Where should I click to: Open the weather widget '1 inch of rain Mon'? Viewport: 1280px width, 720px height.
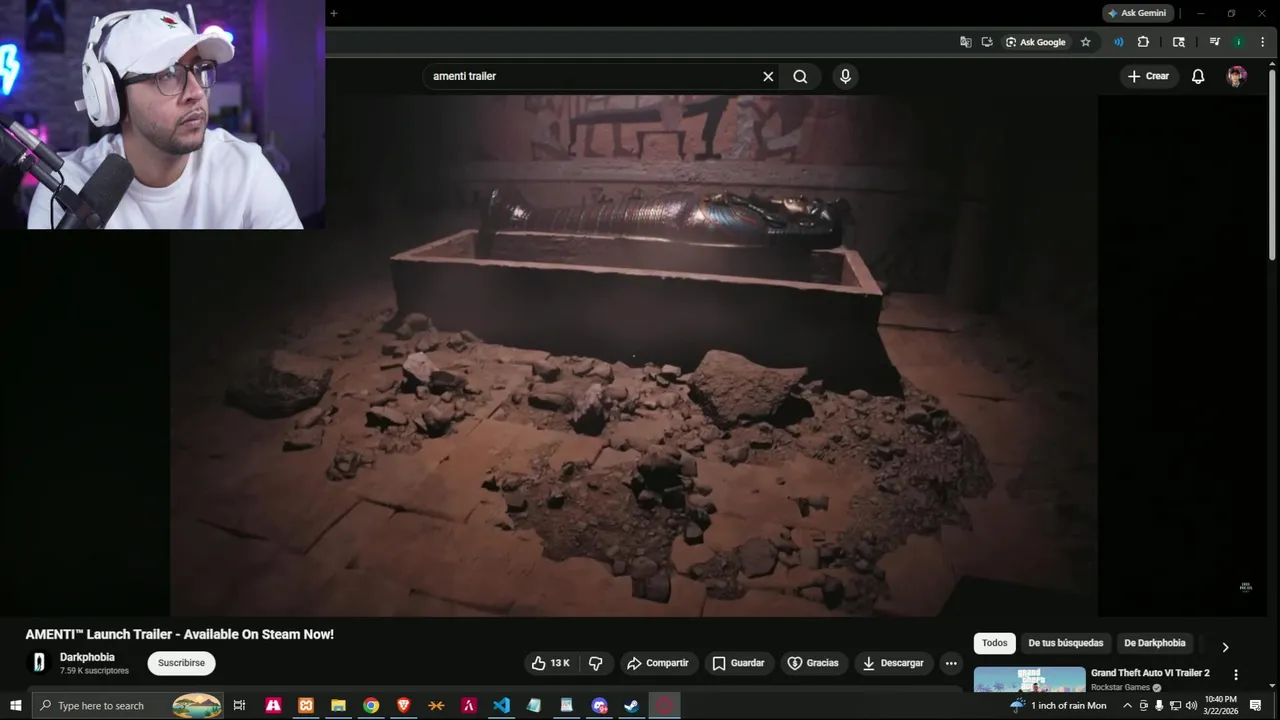(x=1058, y=705)
